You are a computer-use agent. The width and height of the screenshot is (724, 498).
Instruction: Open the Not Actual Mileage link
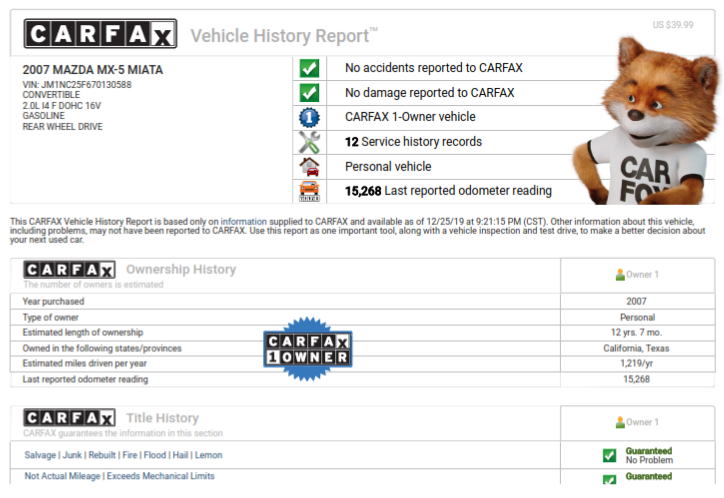[x=62, y=476]
